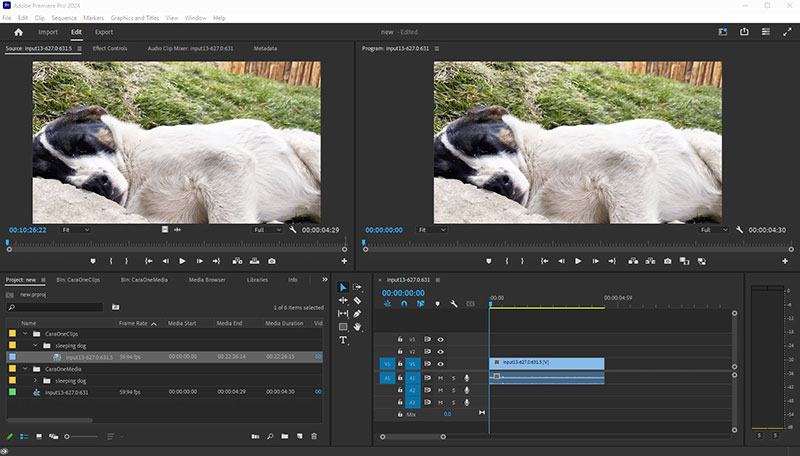The width and height of the screenshot is (800, 456).
Task: Open the Markers menu
Action: [93, 18]
